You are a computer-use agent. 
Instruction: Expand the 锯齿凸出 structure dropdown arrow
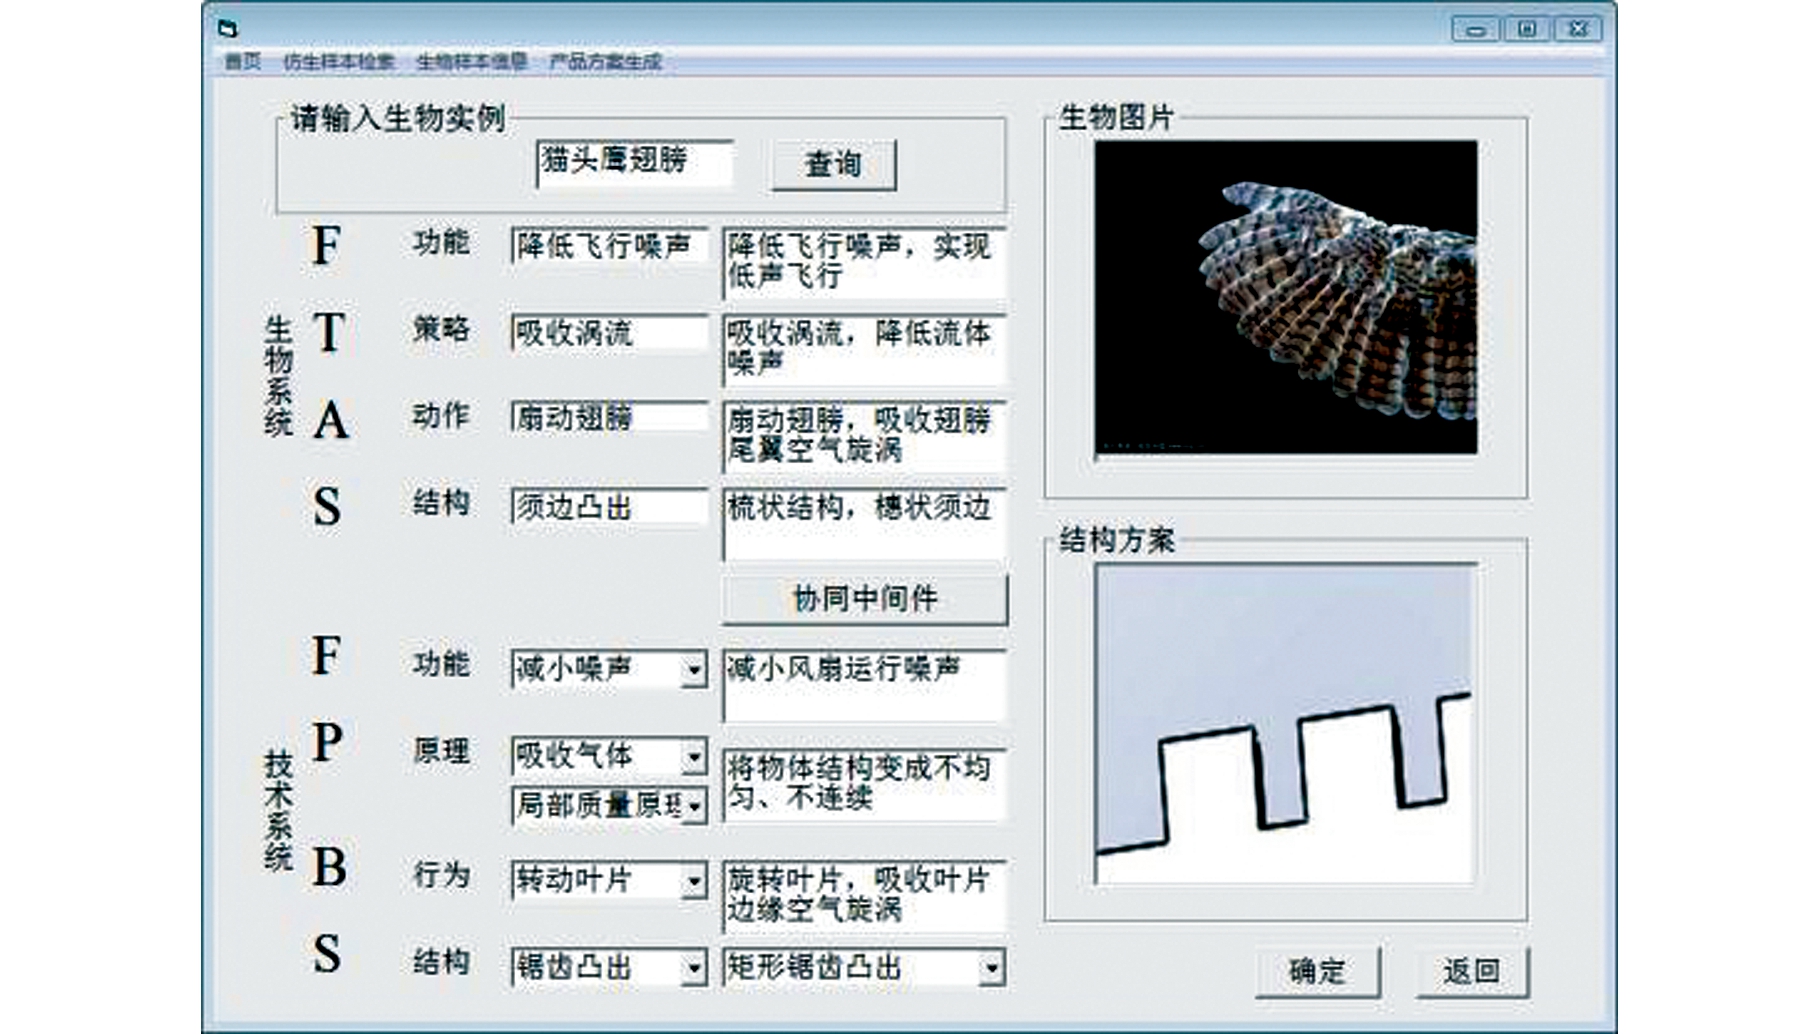pyautogui.click(x=694, y=967)
